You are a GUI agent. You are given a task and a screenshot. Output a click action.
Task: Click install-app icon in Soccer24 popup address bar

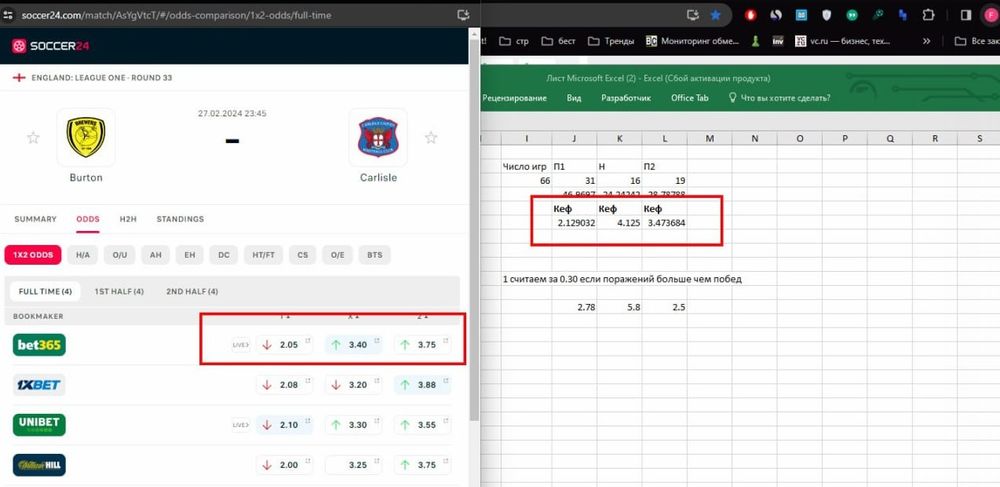pos(464,14)
